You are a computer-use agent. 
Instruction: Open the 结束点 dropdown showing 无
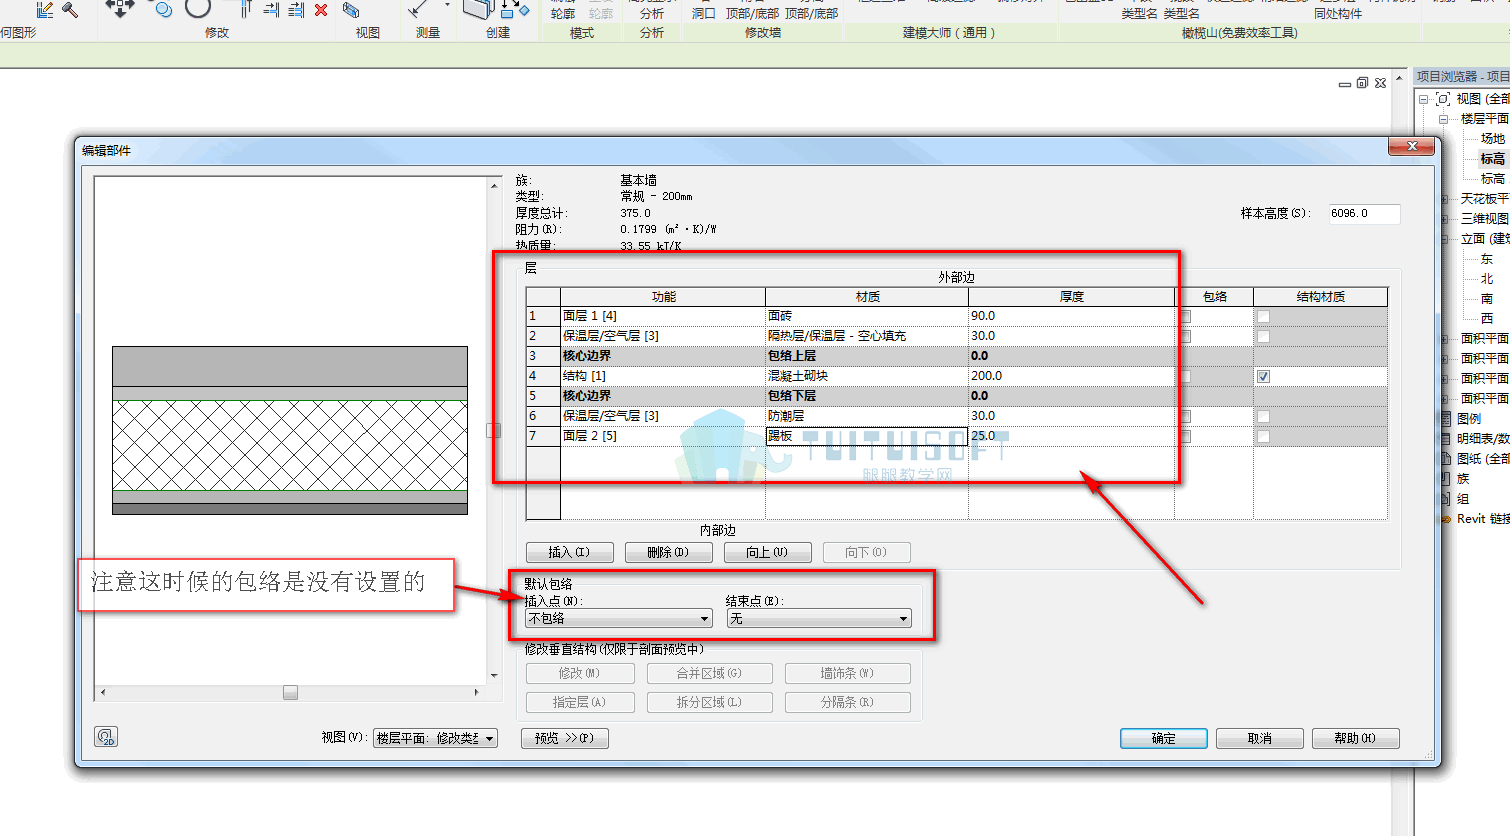pos(819,619)
